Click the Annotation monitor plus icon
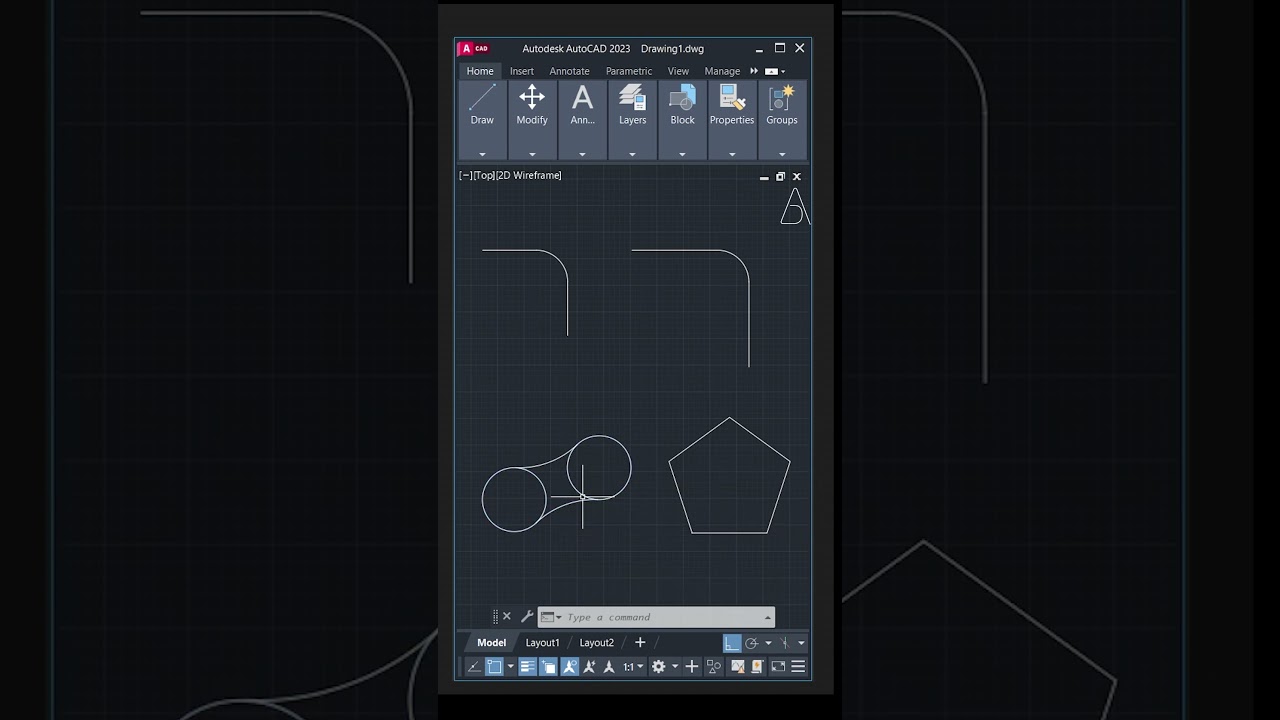The image size is (1280, 720). click(x=691, y=667)
